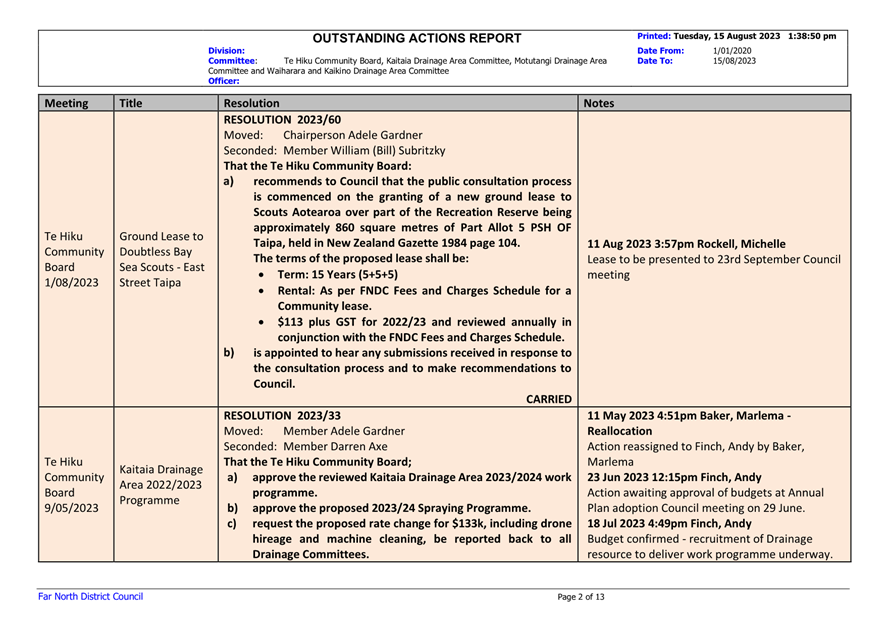This screenshot has height=626, width=885.
Task: Select the 'Date To:' label
Action: click(x=655, y=61)
